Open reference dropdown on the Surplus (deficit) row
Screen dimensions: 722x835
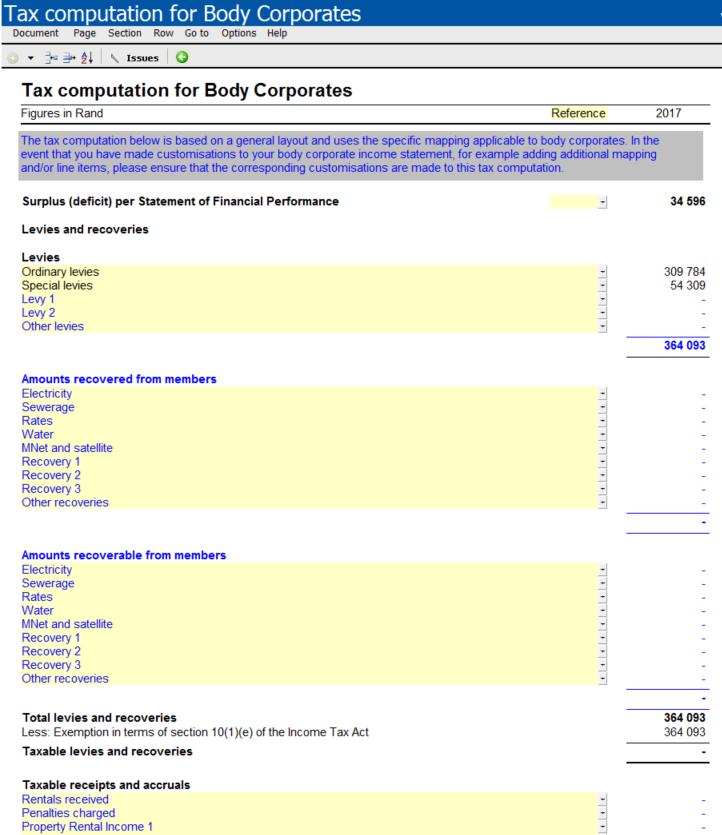click(602, 202)
